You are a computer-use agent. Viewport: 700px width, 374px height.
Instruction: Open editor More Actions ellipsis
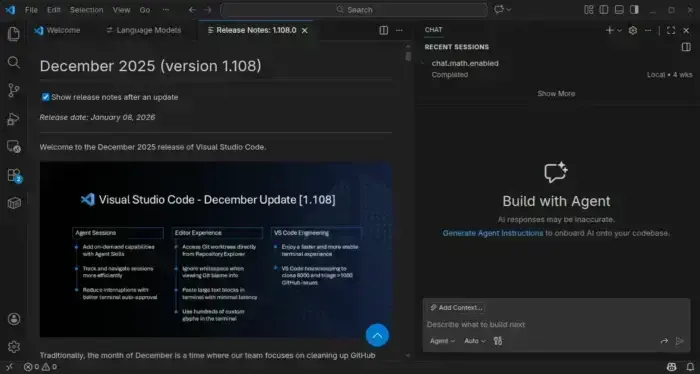click(399, 30)
